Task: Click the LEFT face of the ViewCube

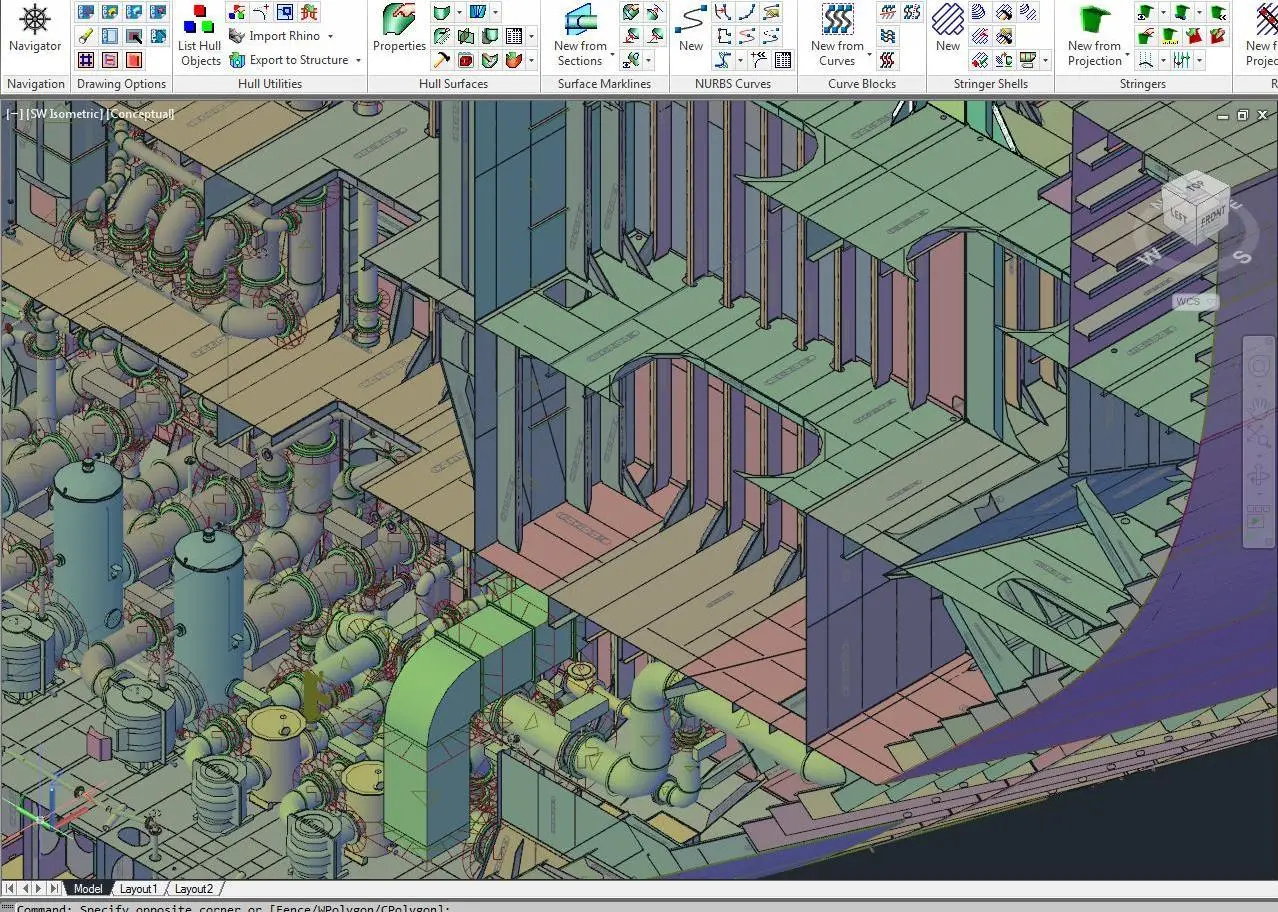Action: tap(1180, 215)
